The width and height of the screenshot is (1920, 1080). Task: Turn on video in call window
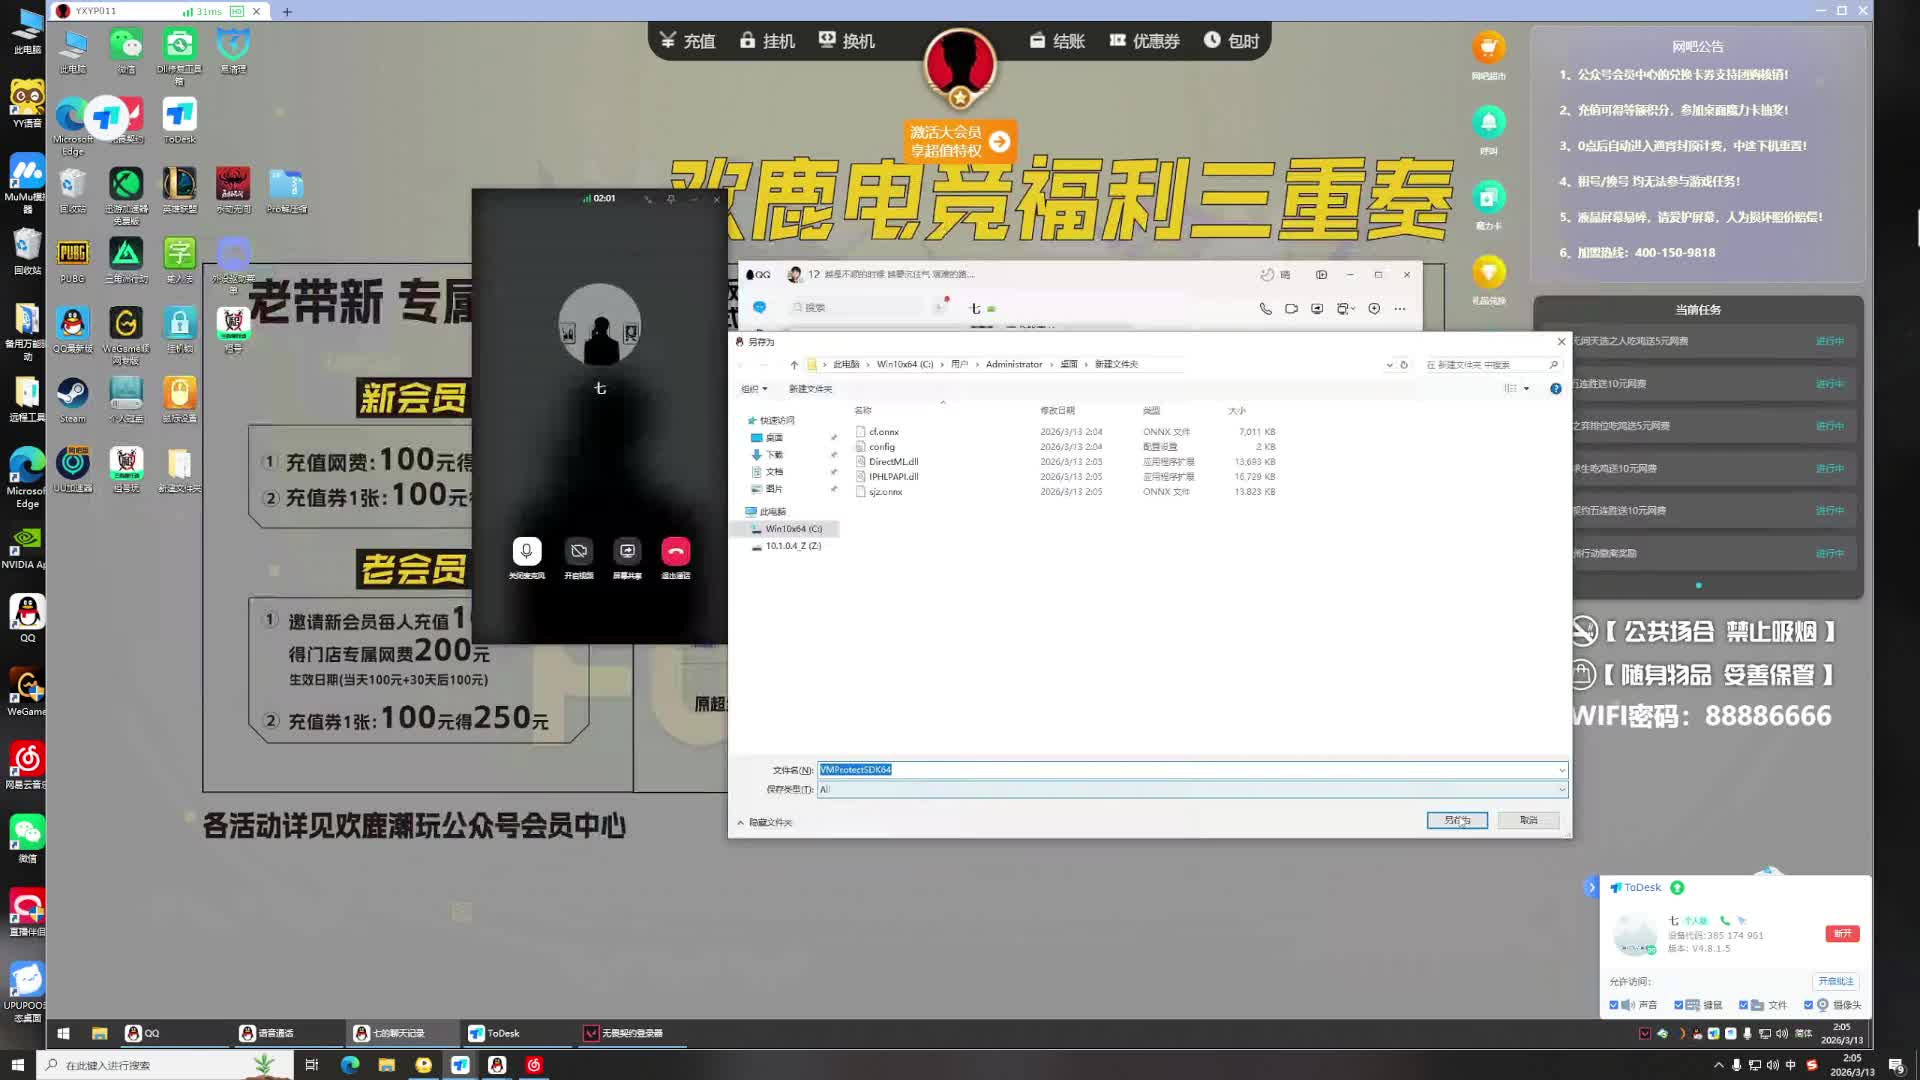(x=578, y=551)
